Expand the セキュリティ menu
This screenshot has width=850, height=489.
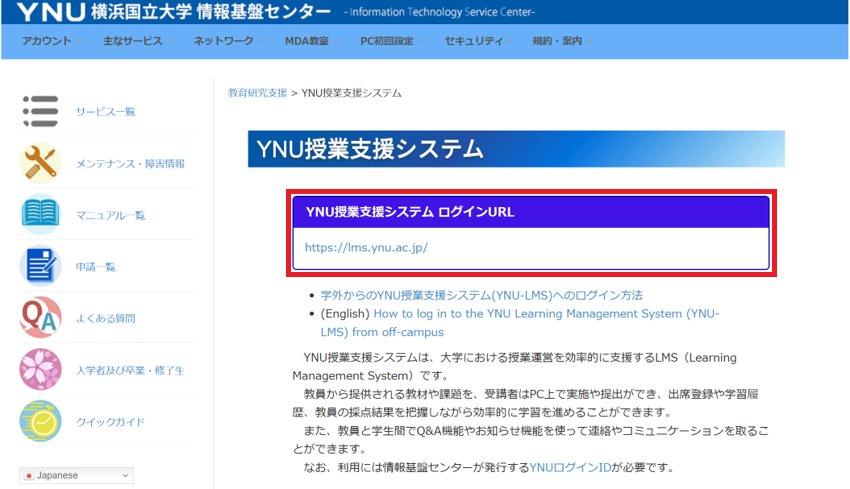coord(478,41)
